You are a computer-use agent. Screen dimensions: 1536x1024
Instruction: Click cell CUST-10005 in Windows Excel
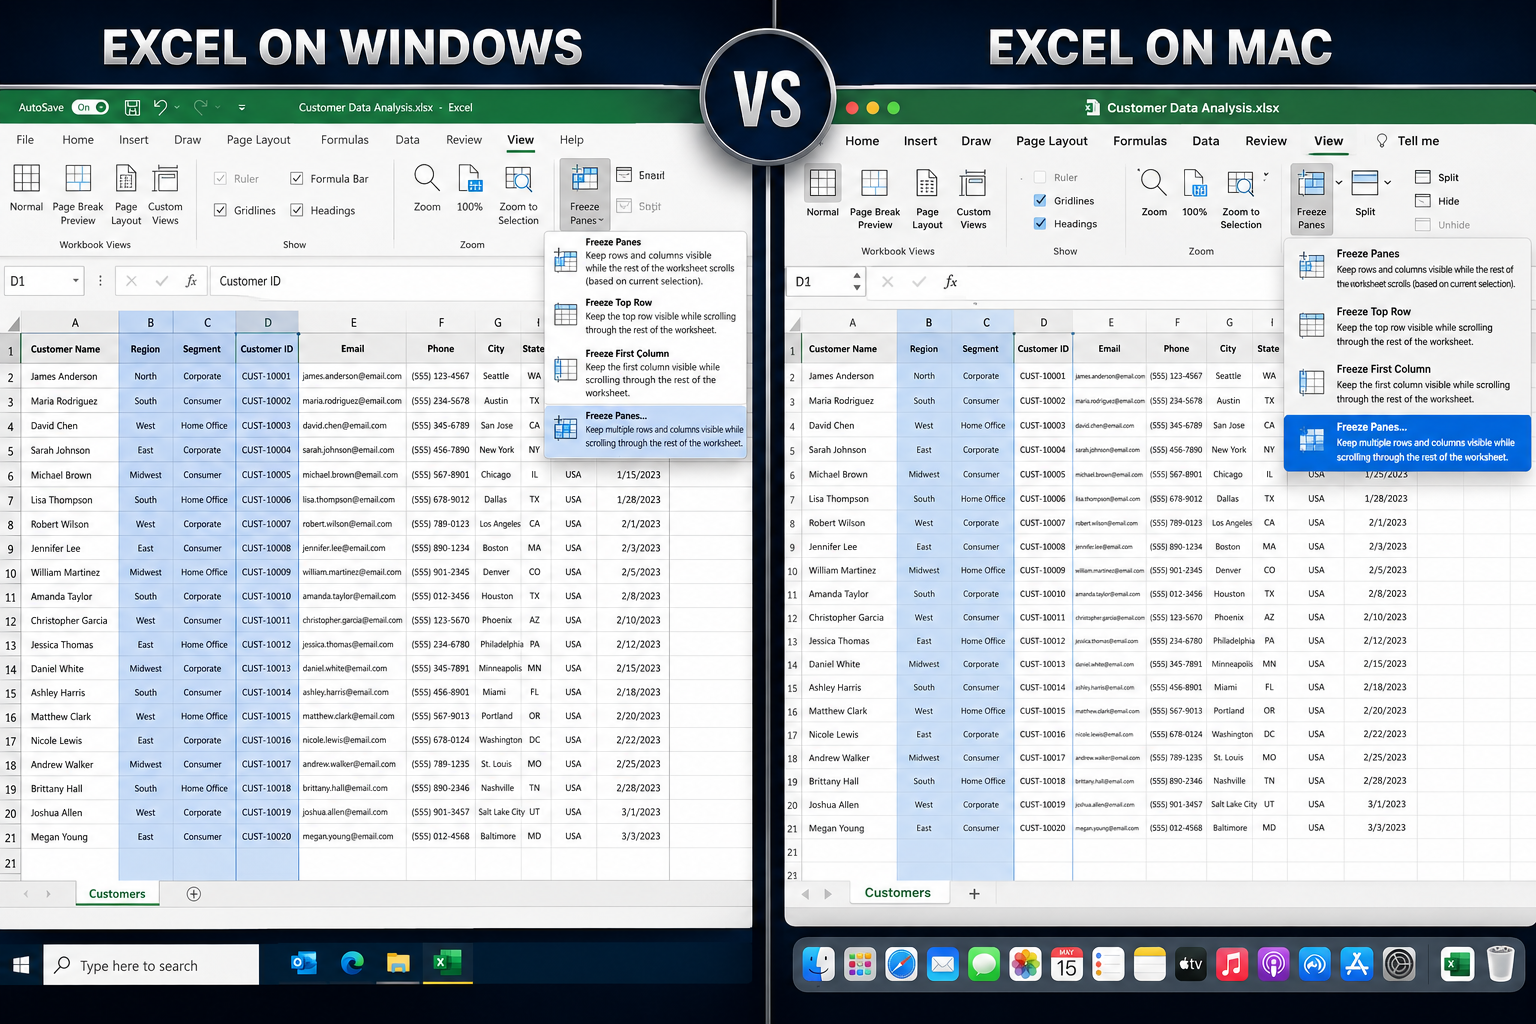click(267, 475)
